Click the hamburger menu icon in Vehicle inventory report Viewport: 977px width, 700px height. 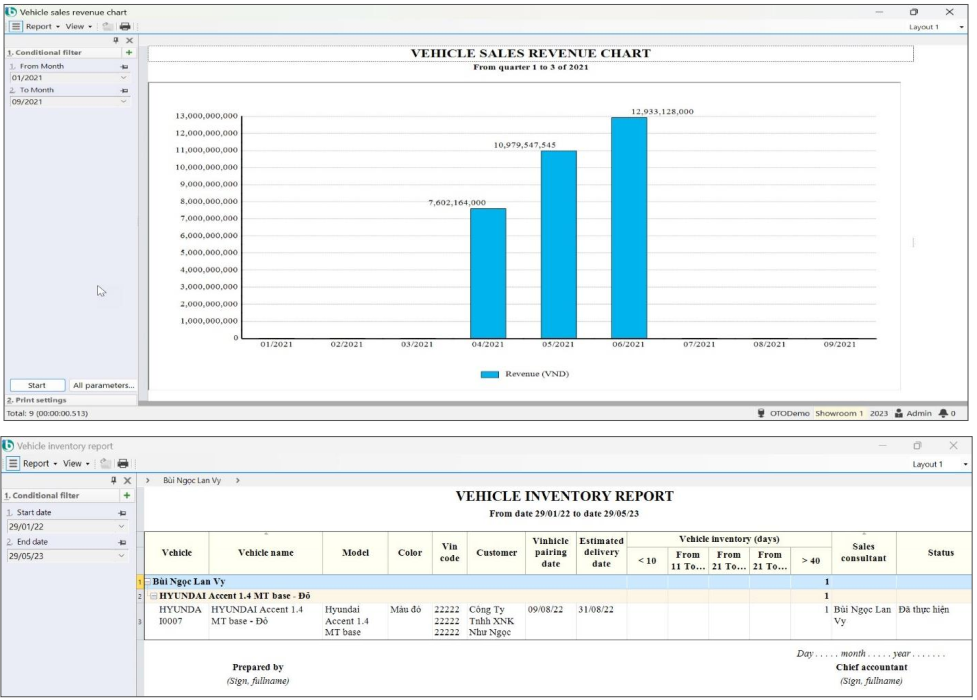[x=14, y=463]
